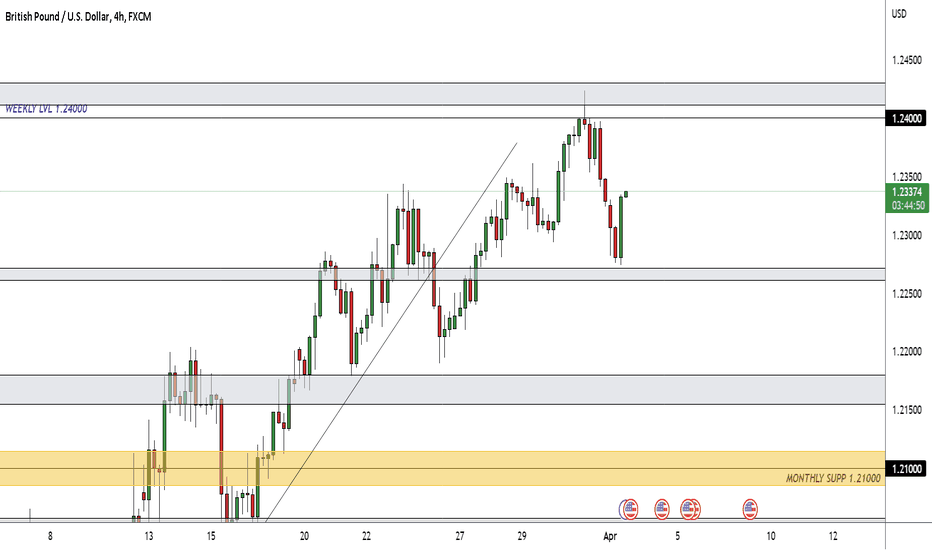This screenshot has width=932, height=550.
Task: Click date 13 on the time axis
Action: pyautogui.click(x=149, y=536)
